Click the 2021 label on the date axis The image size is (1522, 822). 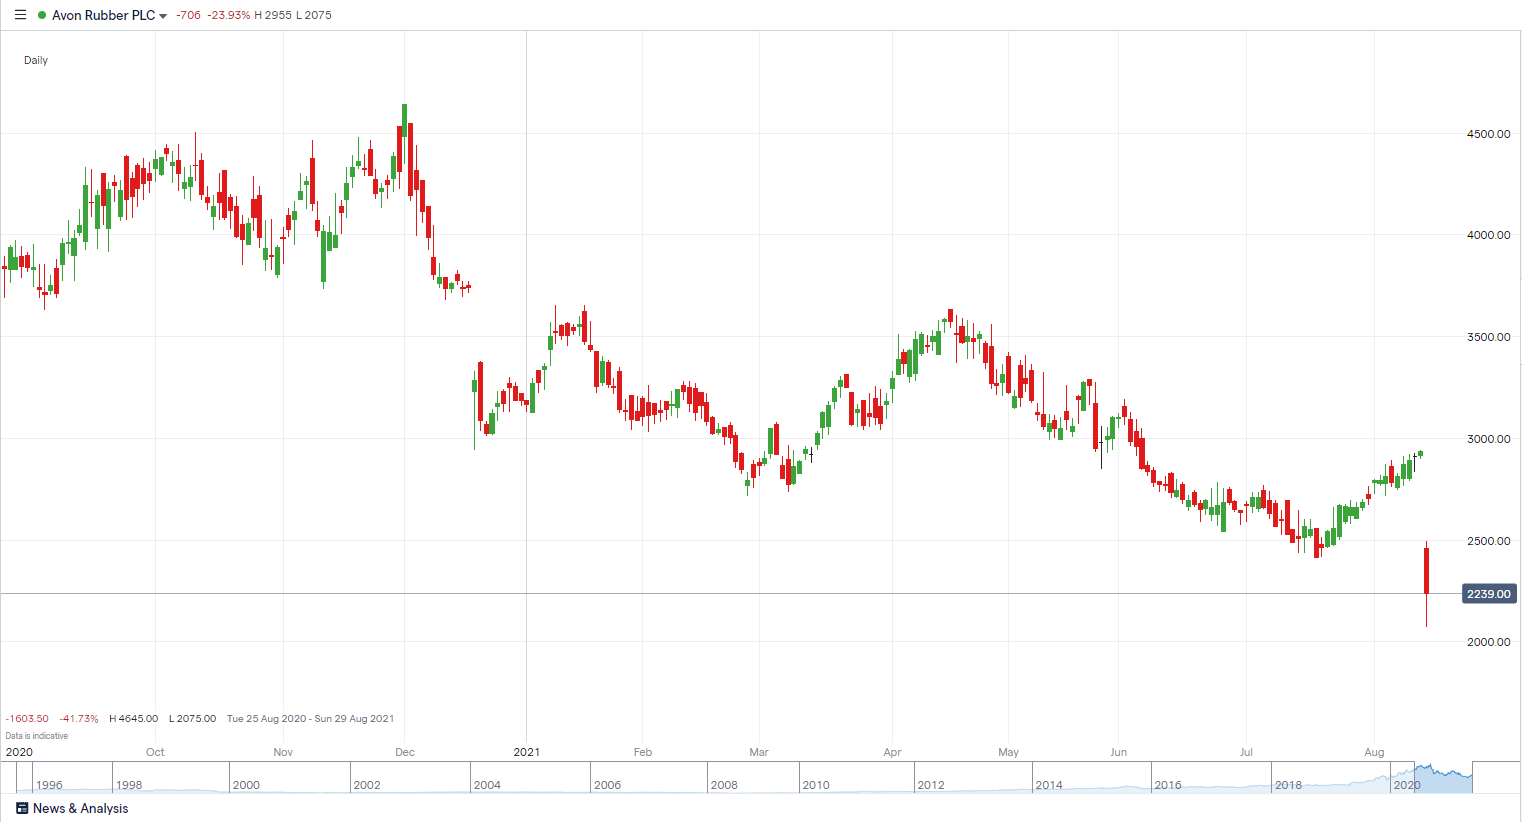pyautogui.click(x=526, y=752)
